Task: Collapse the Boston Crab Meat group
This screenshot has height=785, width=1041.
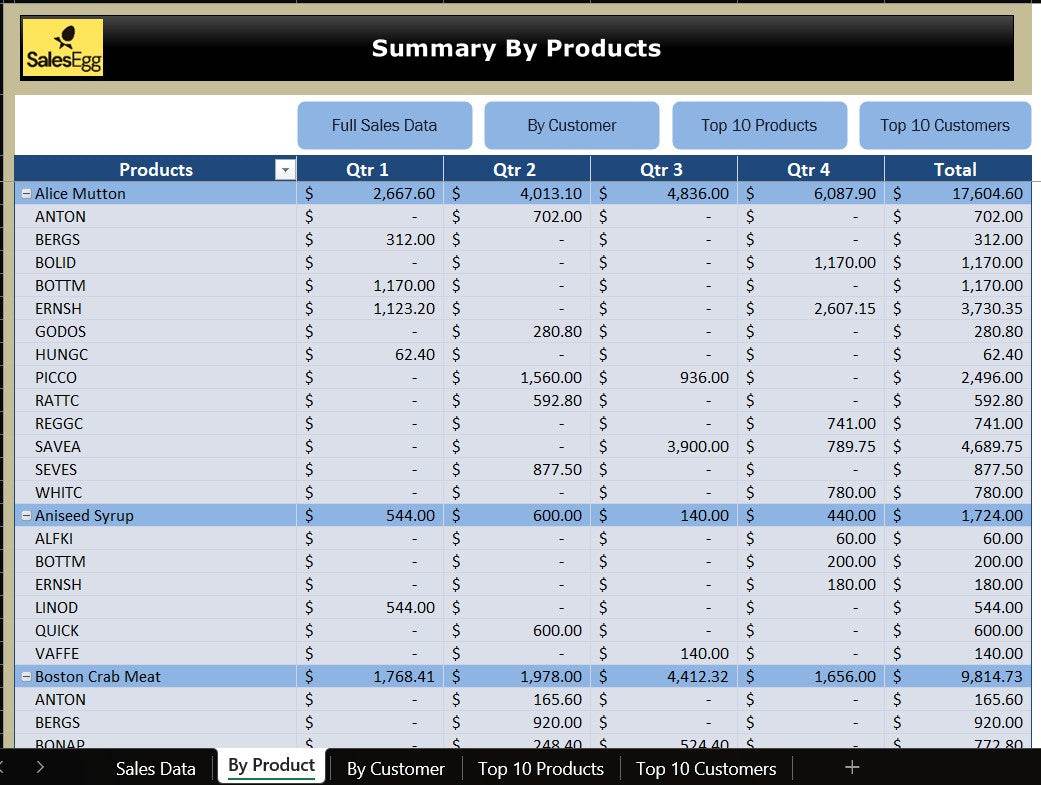Action: 26,677
